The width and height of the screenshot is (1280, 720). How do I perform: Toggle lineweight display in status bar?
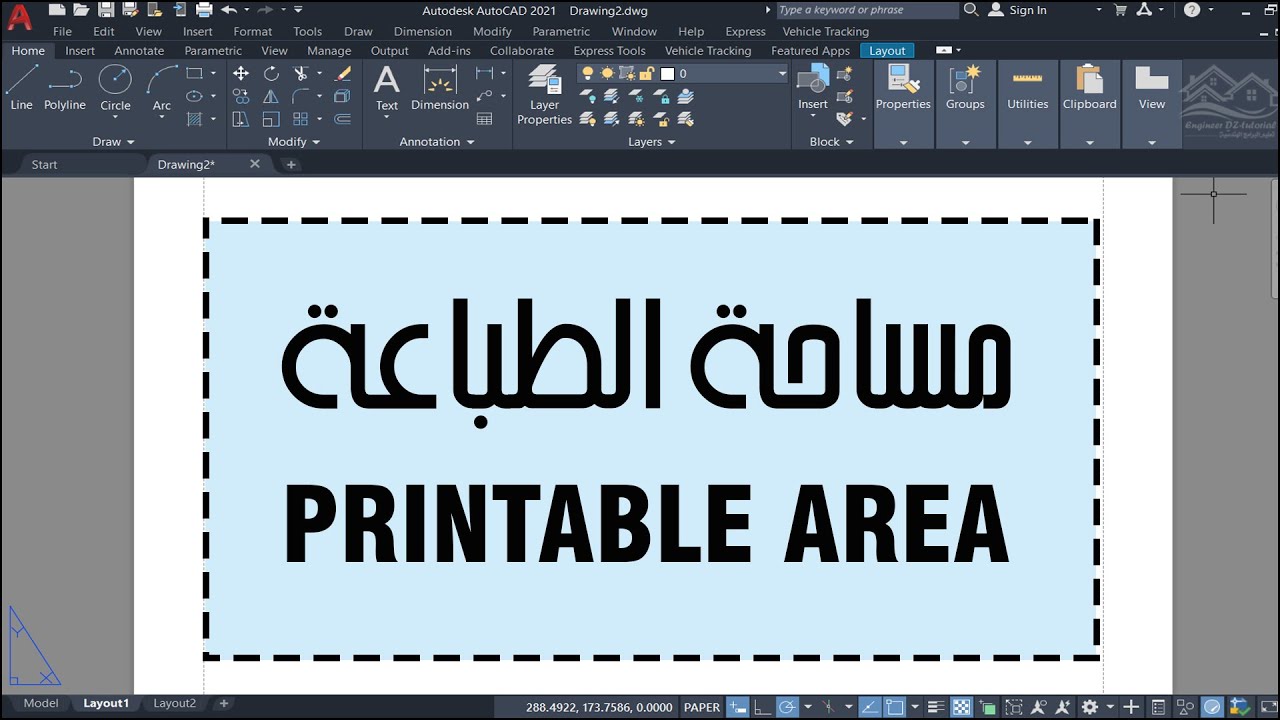[936, 707]
